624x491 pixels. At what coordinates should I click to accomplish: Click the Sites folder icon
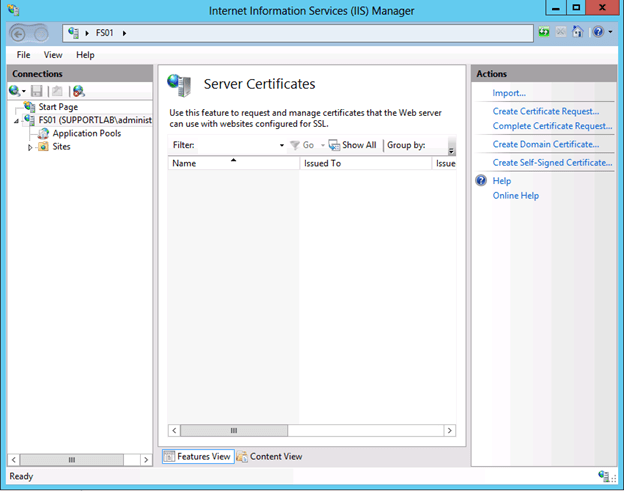coord(43,146)
